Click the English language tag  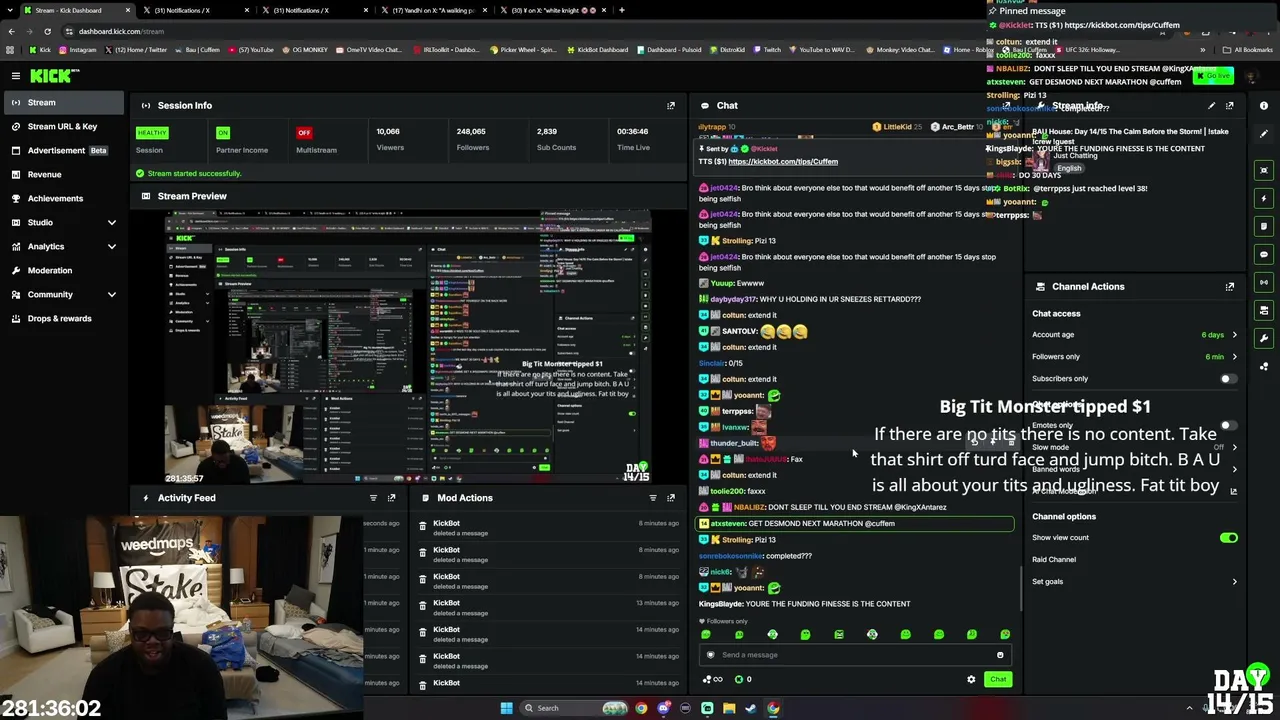pyautogui.click(x=1069, y=168)
